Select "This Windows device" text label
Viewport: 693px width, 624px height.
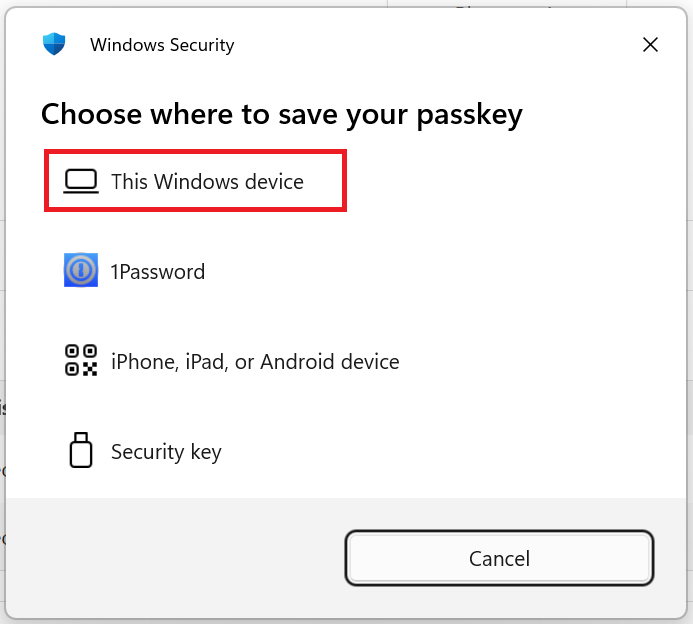point(207,182)
